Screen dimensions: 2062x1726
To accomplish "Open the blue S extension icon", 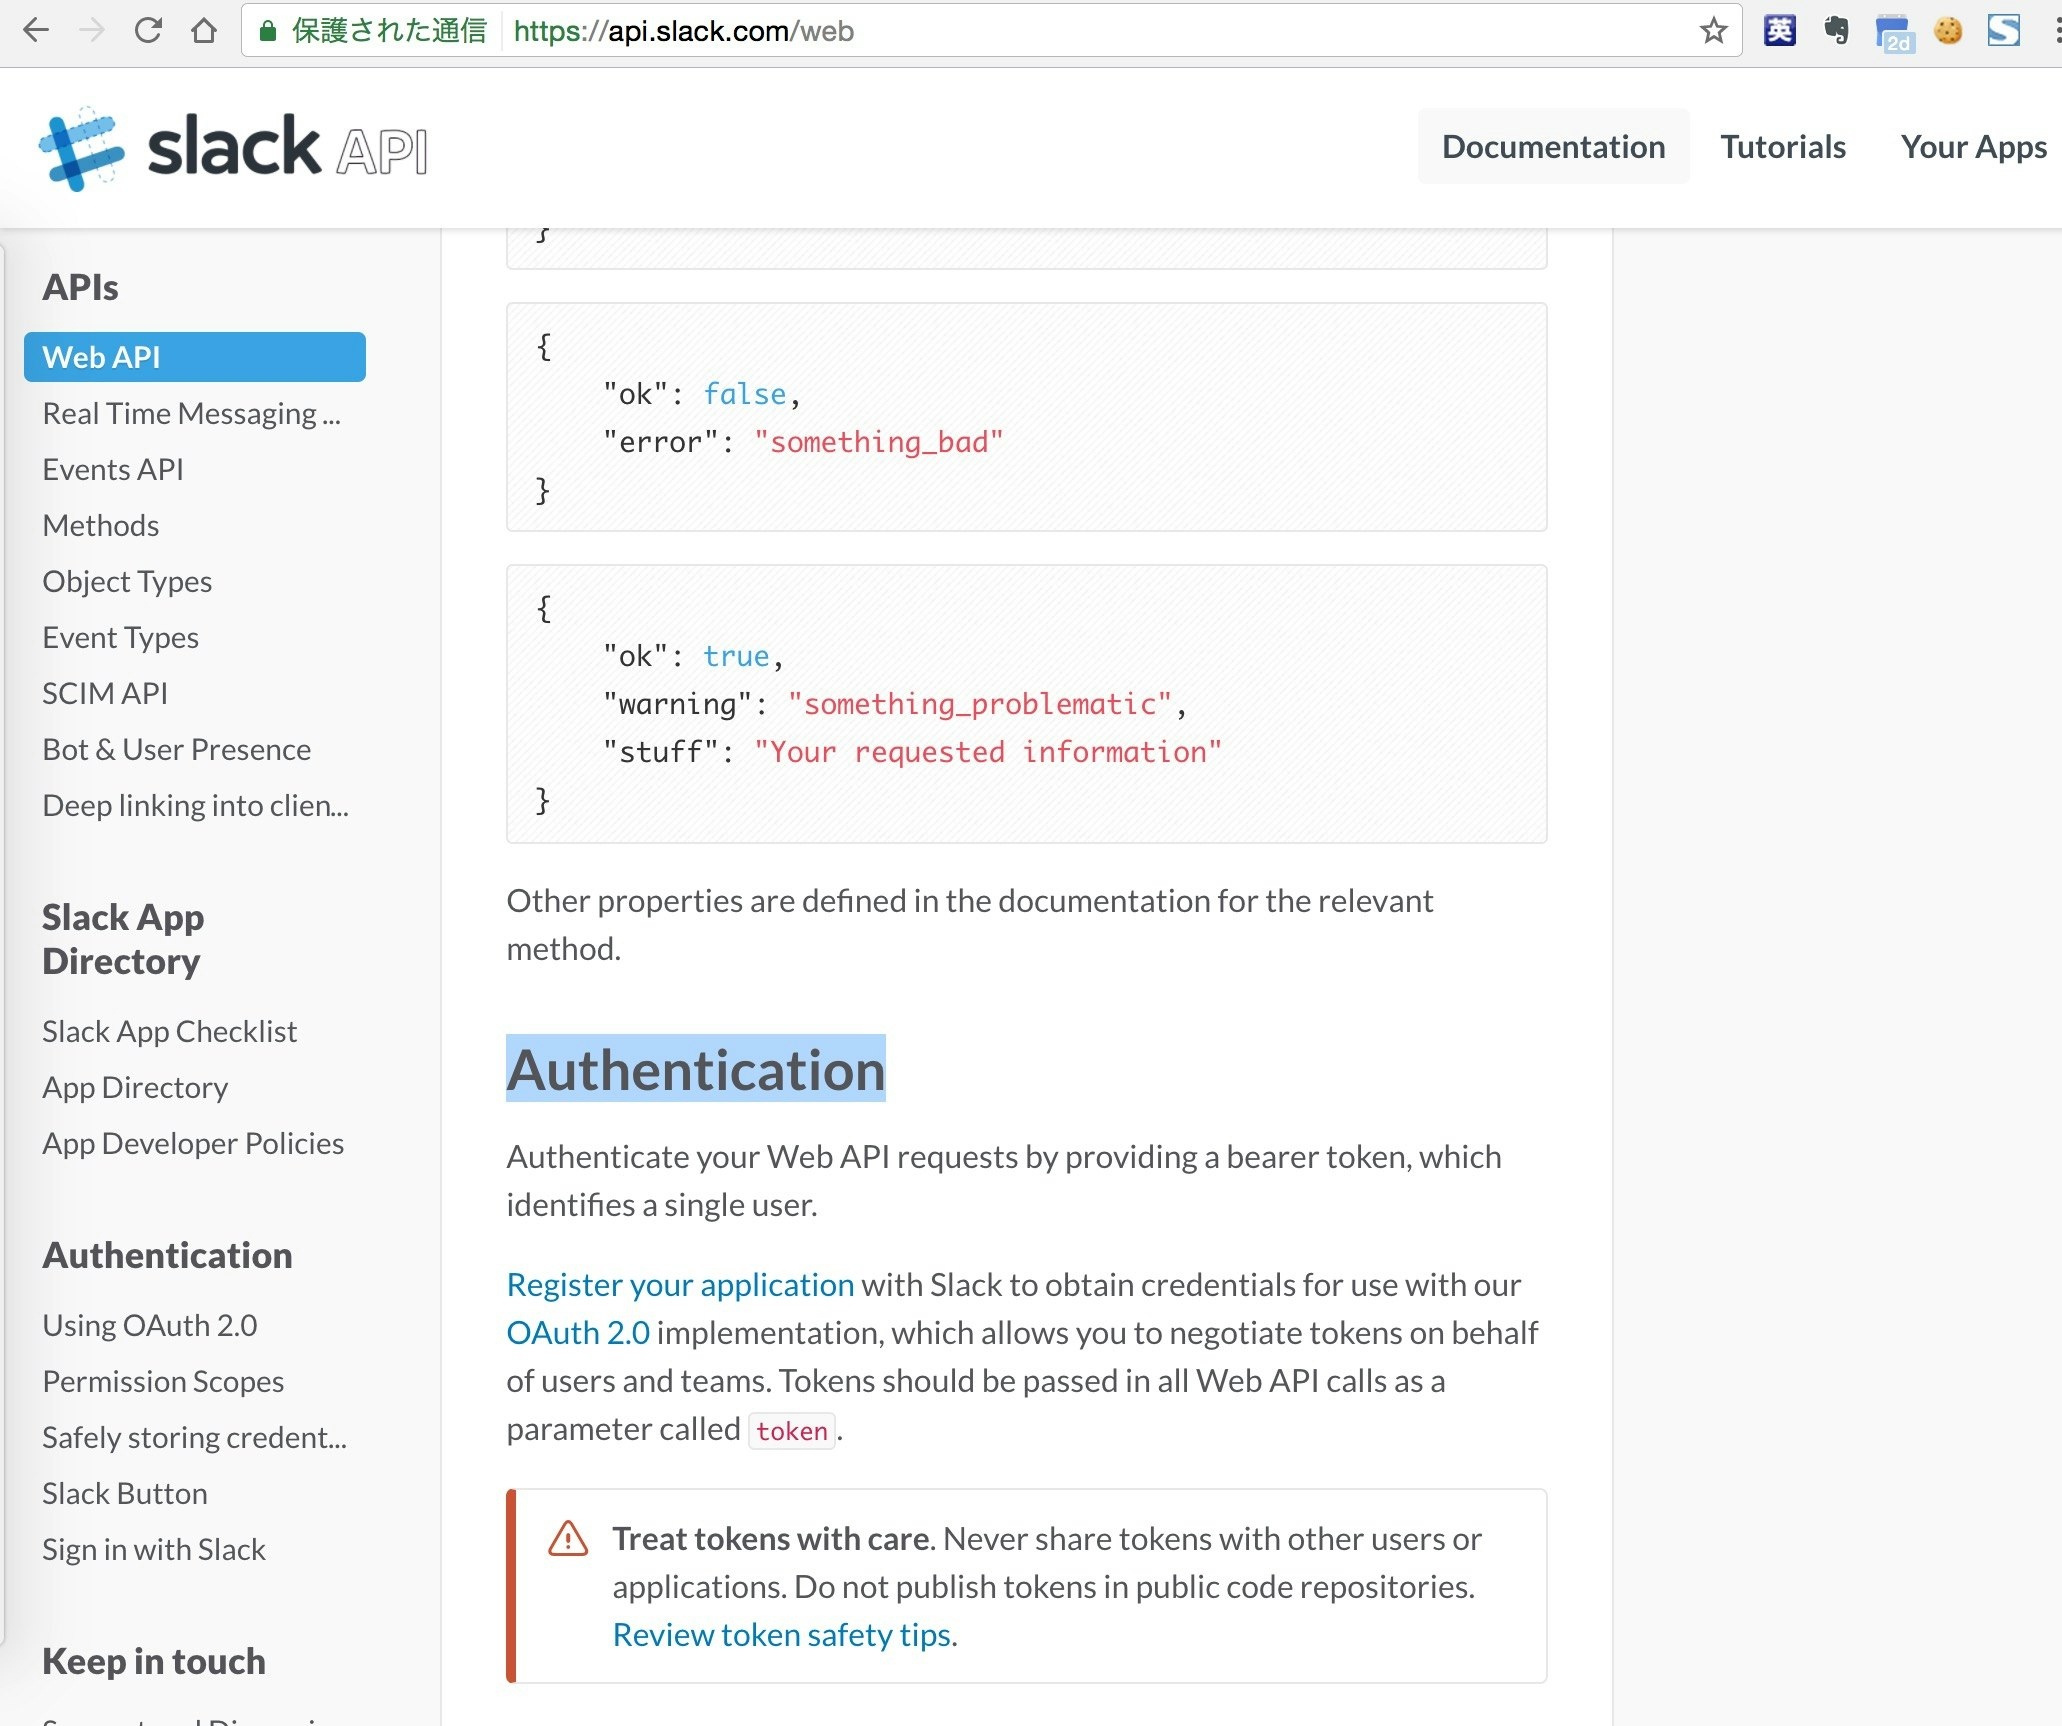I will click(2004, 31).
